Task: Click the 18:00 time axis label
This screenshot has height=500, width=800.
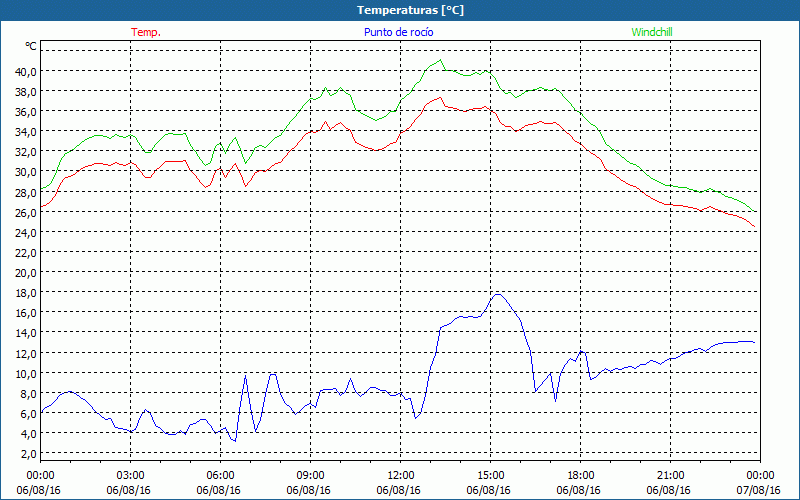Action: pos(581,476)
